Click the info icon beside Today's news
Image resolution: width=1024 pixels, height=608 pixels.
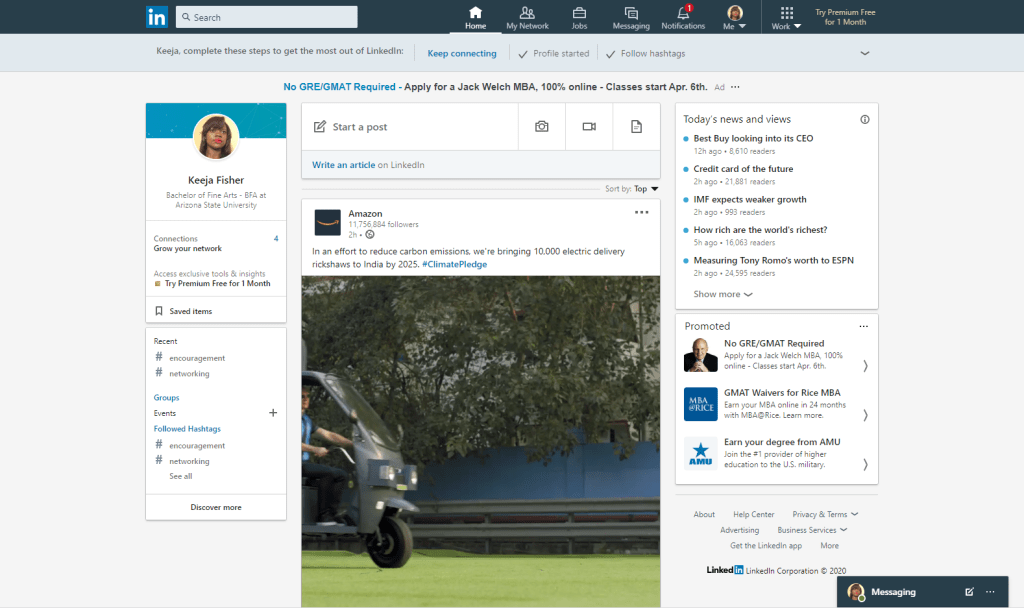[865, 119]
